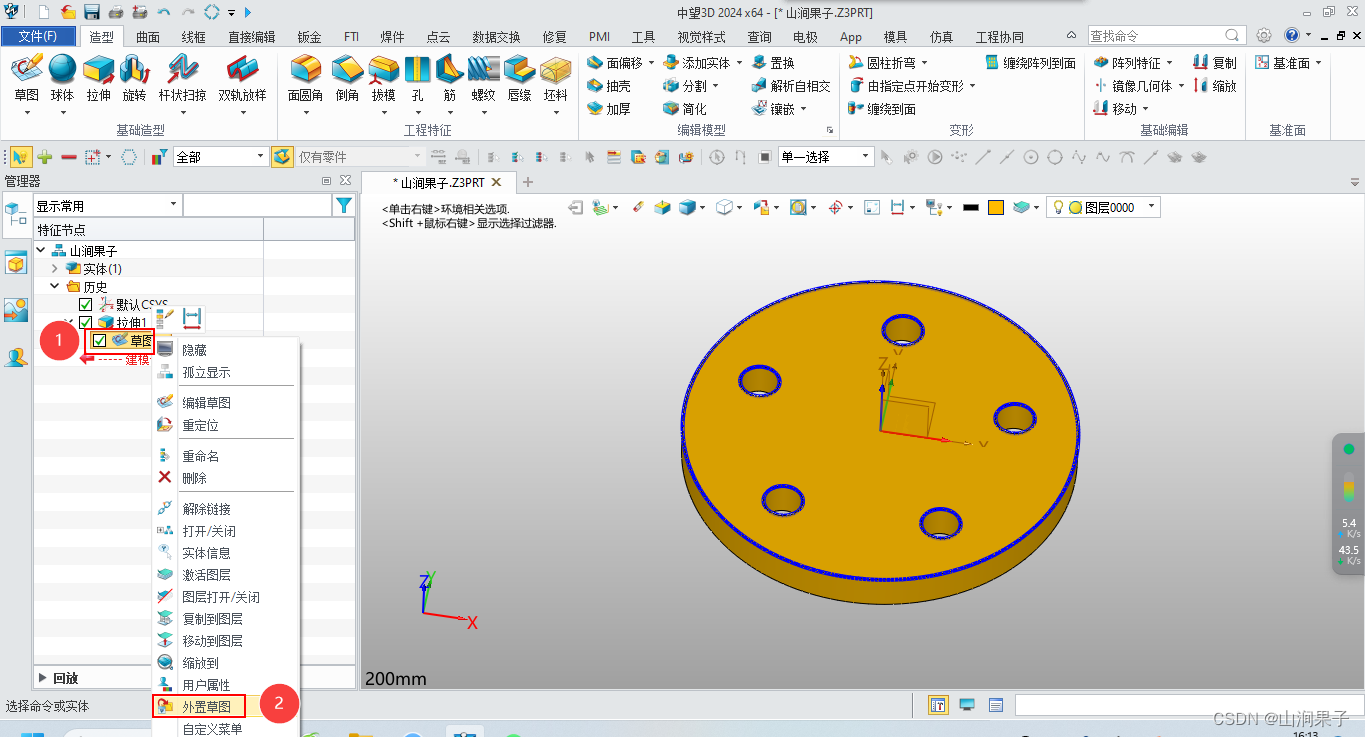Image resolution: width=1365 pixels, height=737 pixels.
Task: Click the black line color swatch
Action: point(970,207)
